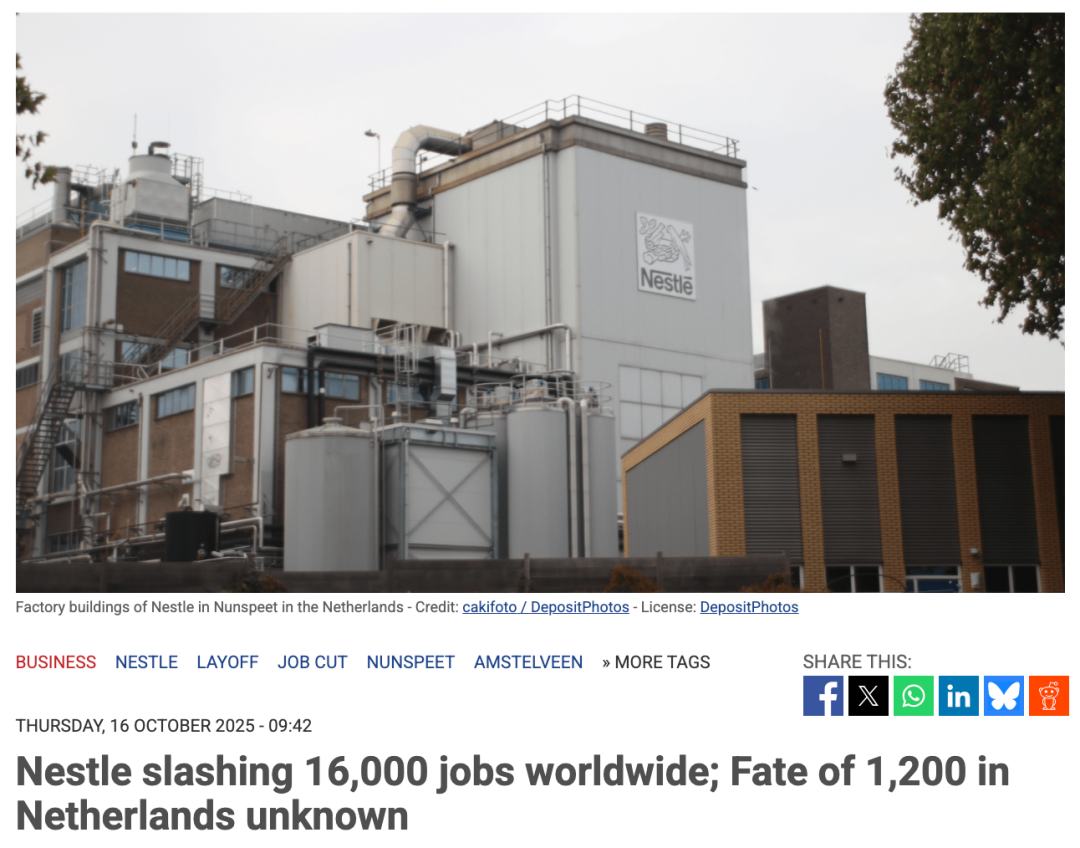
Task: Click the Nestle factory photo
Action: [540, 302]
